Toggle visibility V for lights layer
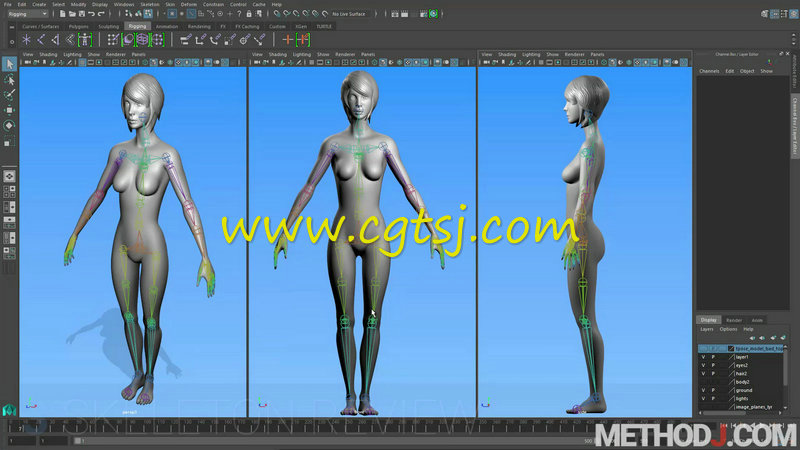Screen dimensions: 800x450 tap(703, 398)
